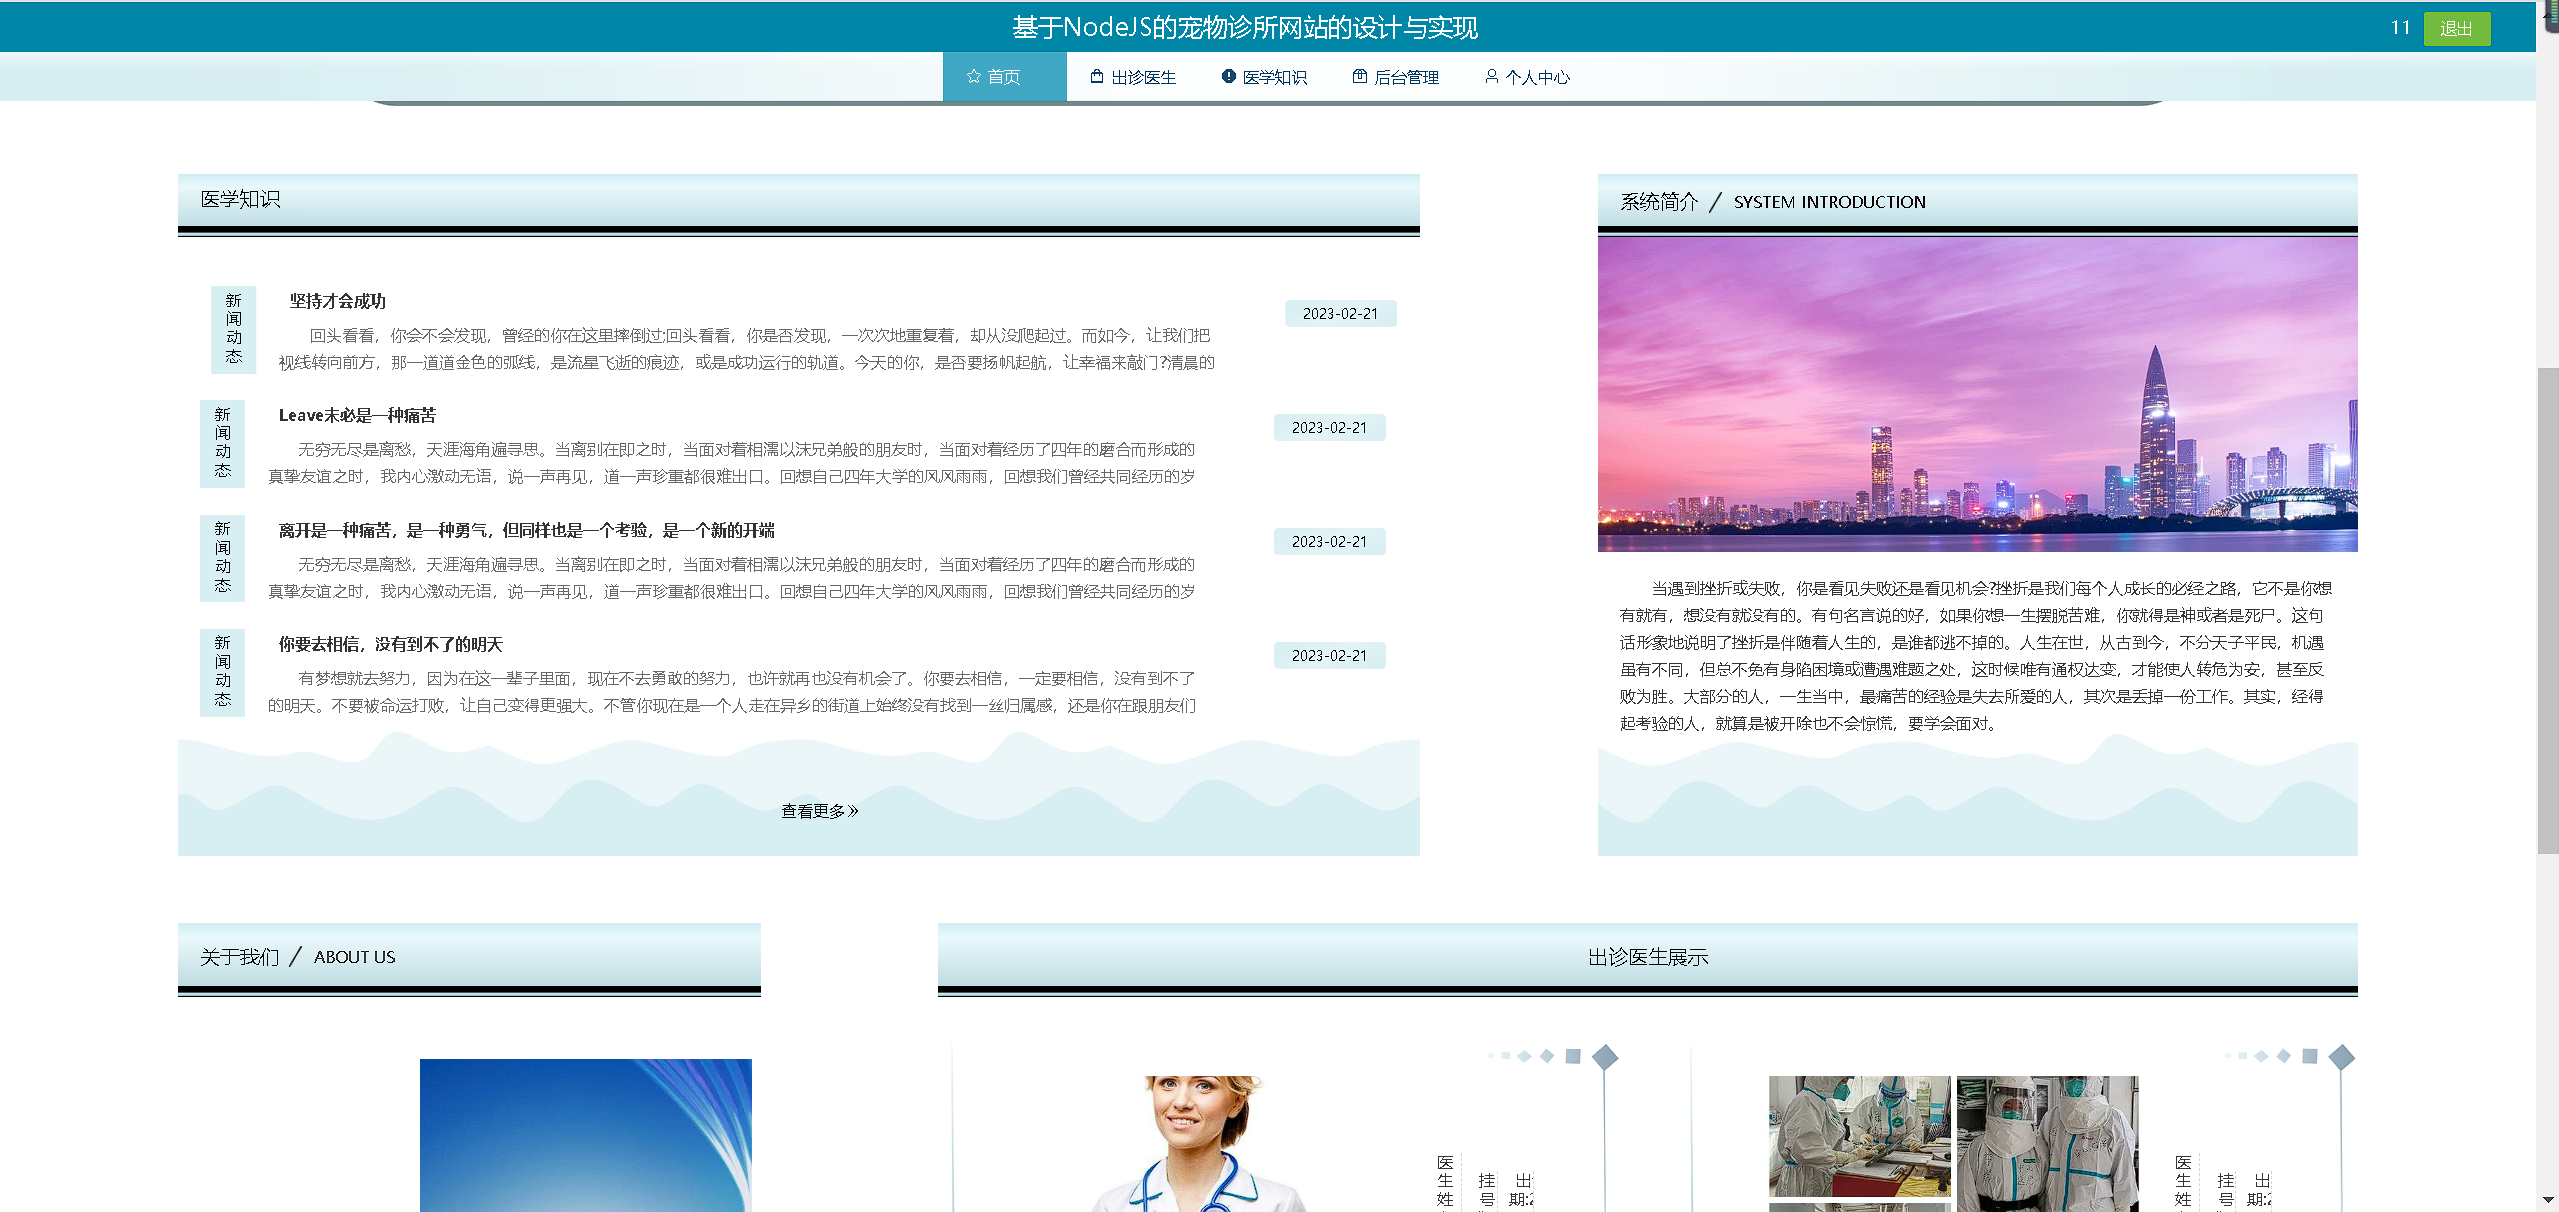Screen dimensions: 2559x1212
Task: Click the vertical page scrollbar thumb
Action: coord(2547,610)
